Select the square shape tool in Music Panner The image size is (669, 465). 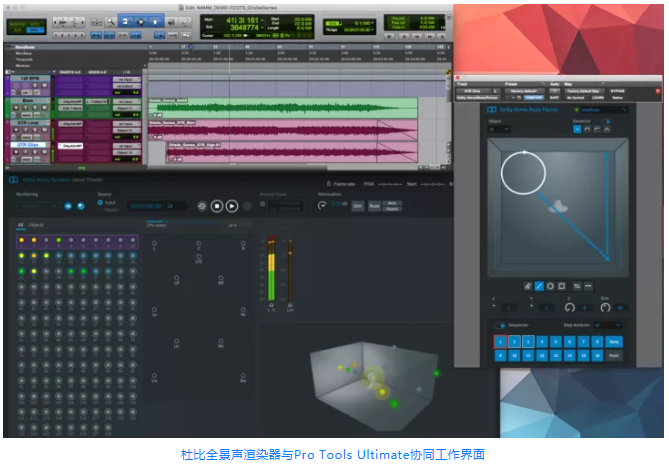click(x=563, y=285)
